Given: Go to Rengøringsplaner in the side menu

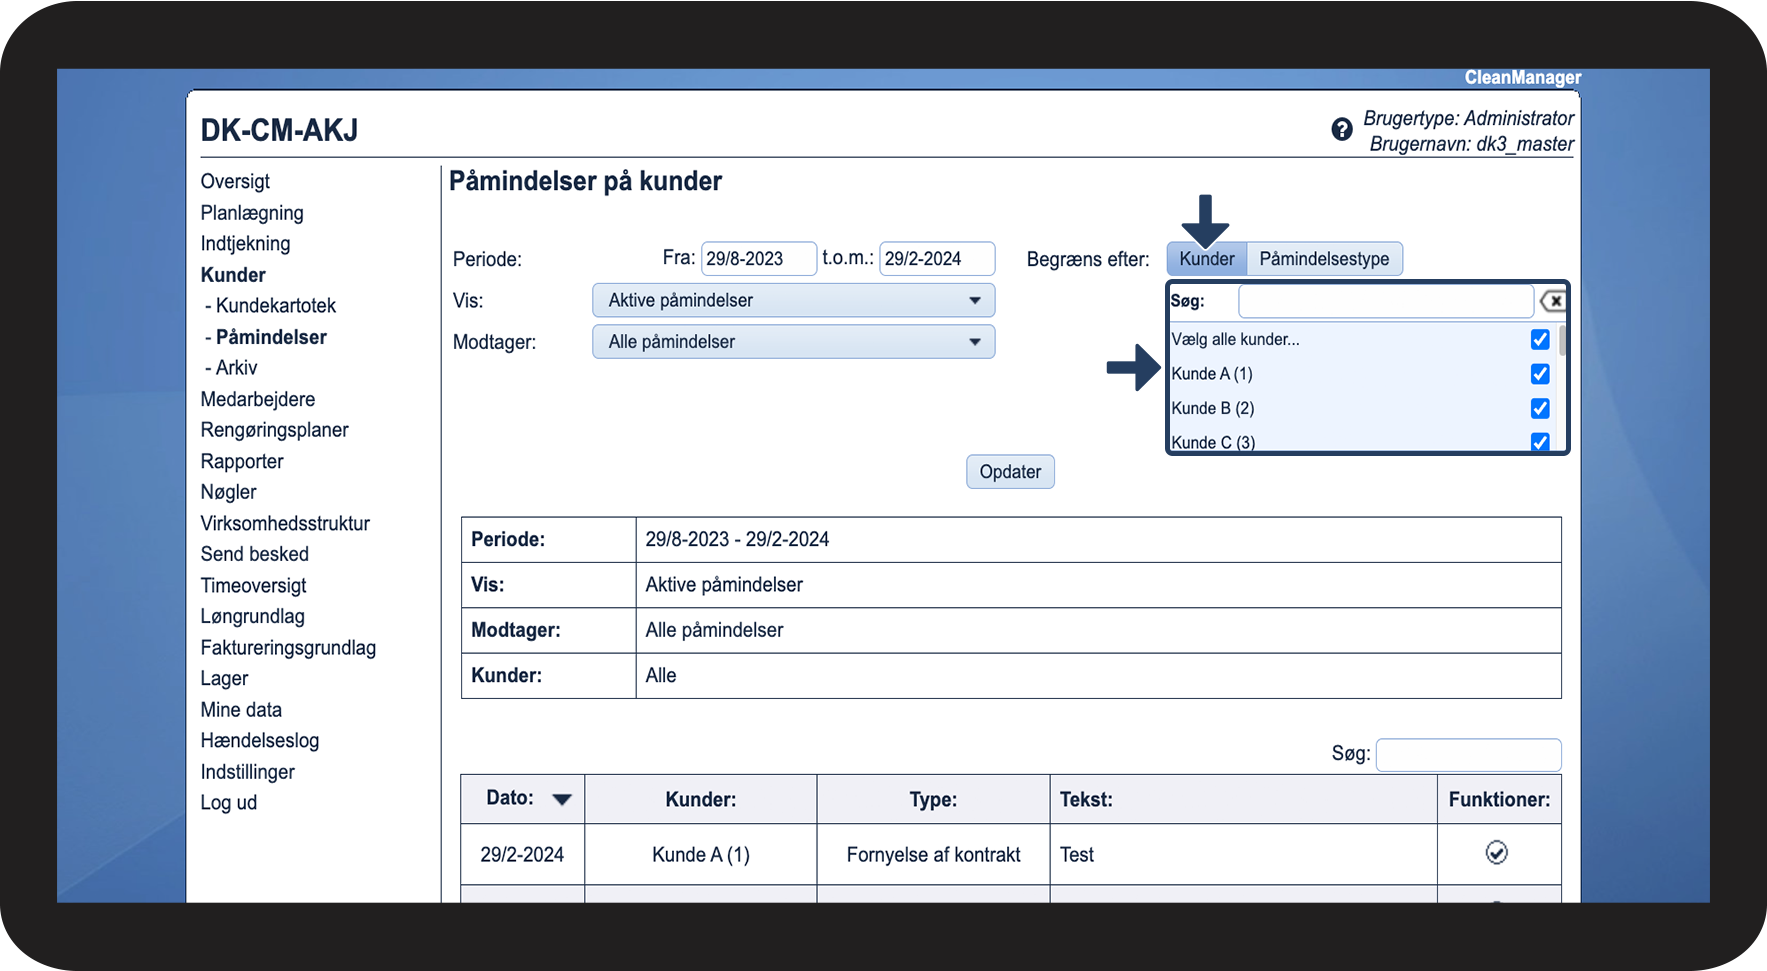Looking at the screenshot, I should tap(274, 430).
